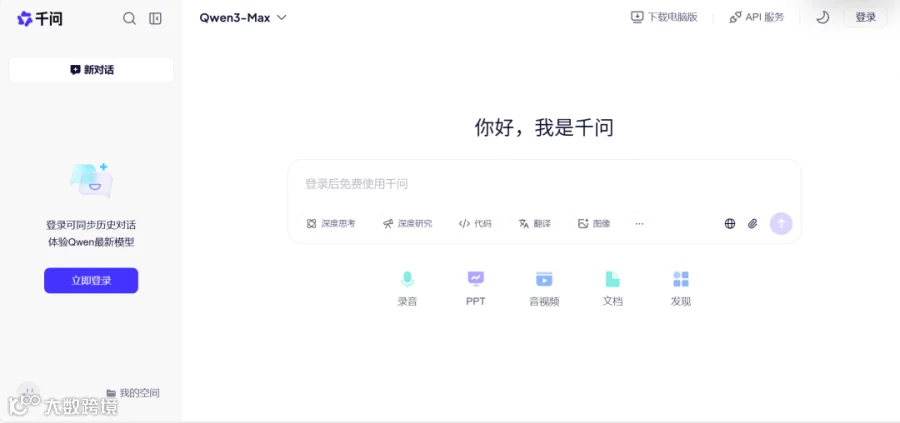The width and height of the screenshot is (900, 423).
Task: Click the 登录 button at top right
Action: [x=866, y=17]
